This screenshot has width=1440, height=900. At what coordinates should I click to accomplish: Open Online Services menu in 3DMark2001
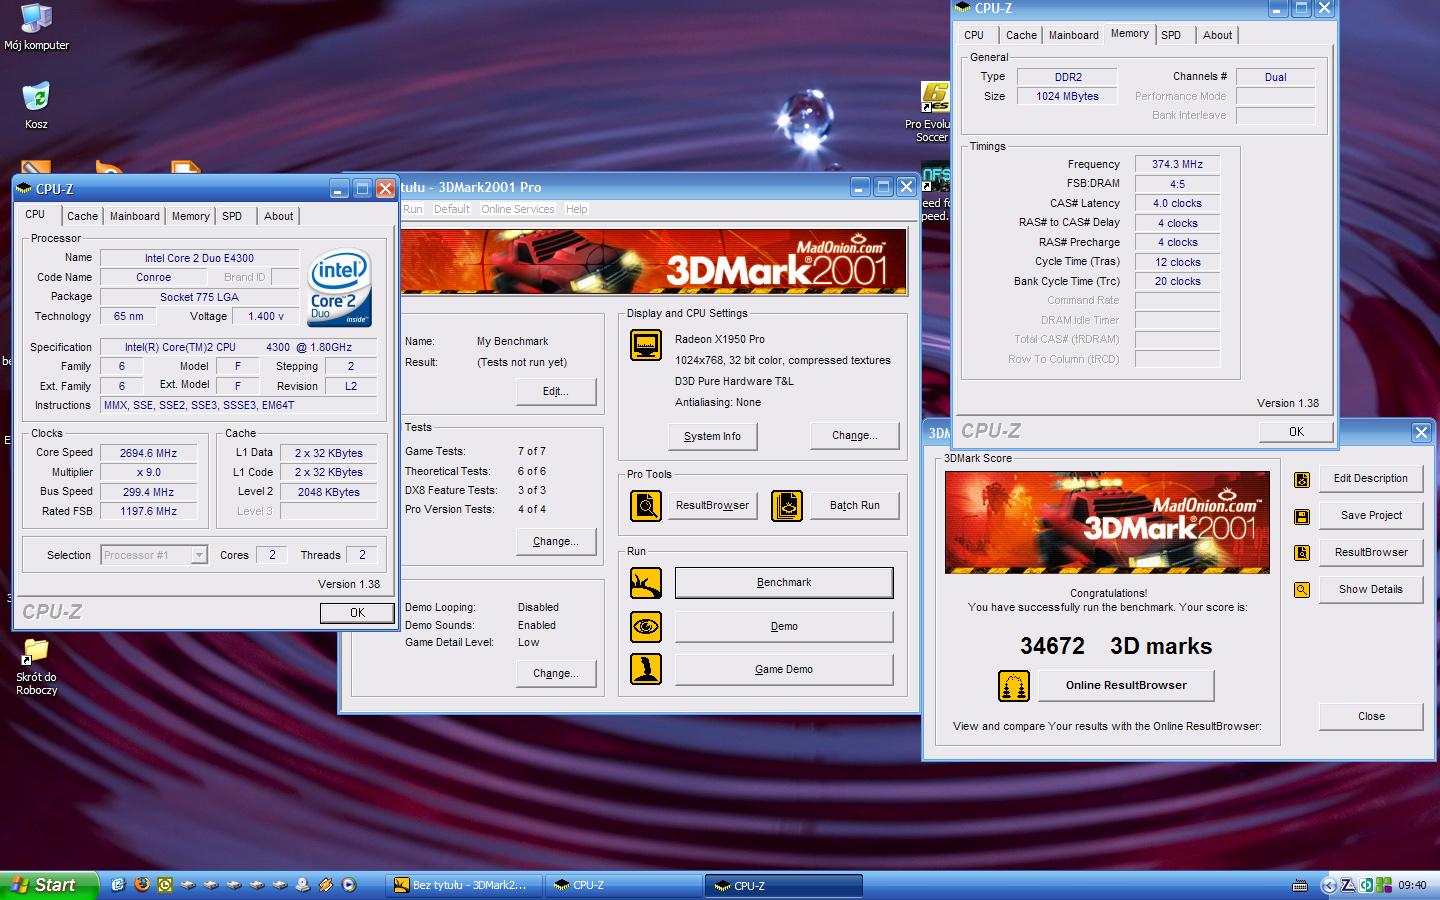(517, 209)
